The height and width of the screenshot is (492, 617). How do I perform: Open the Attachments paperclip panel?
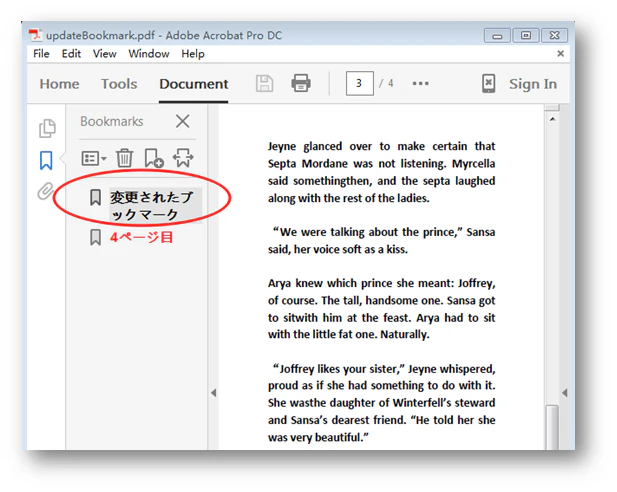[x=45, y=191]
